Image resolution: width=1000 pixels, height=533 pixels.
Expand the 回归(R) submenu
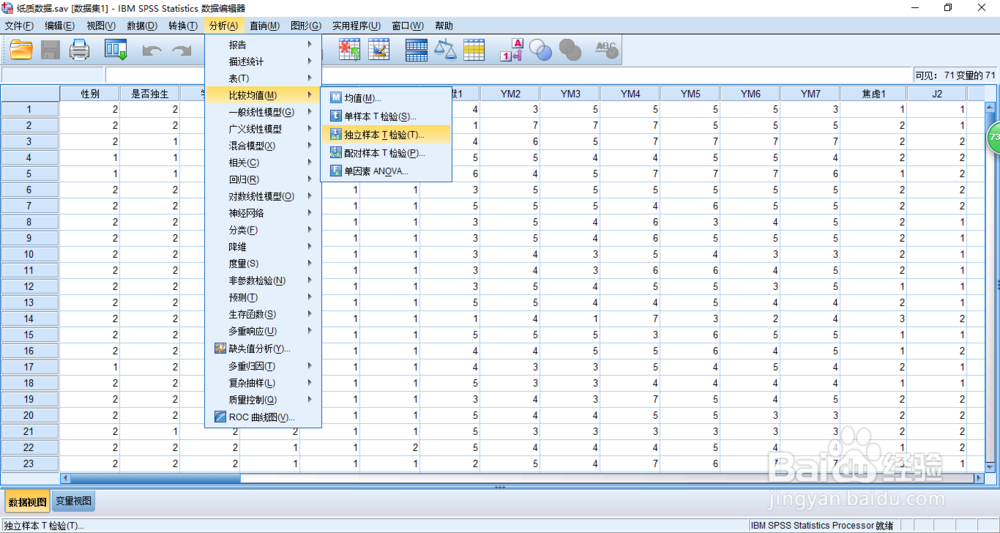coord(263,180)
